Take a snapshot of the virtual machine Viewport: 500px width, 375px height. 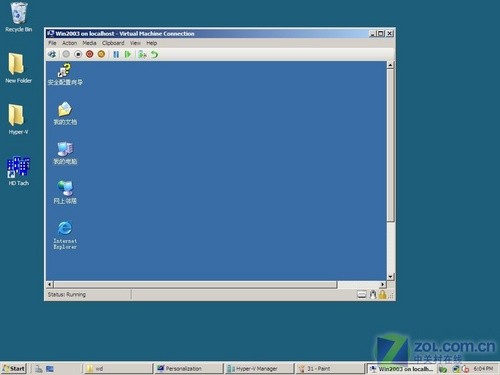pos(142,54)
